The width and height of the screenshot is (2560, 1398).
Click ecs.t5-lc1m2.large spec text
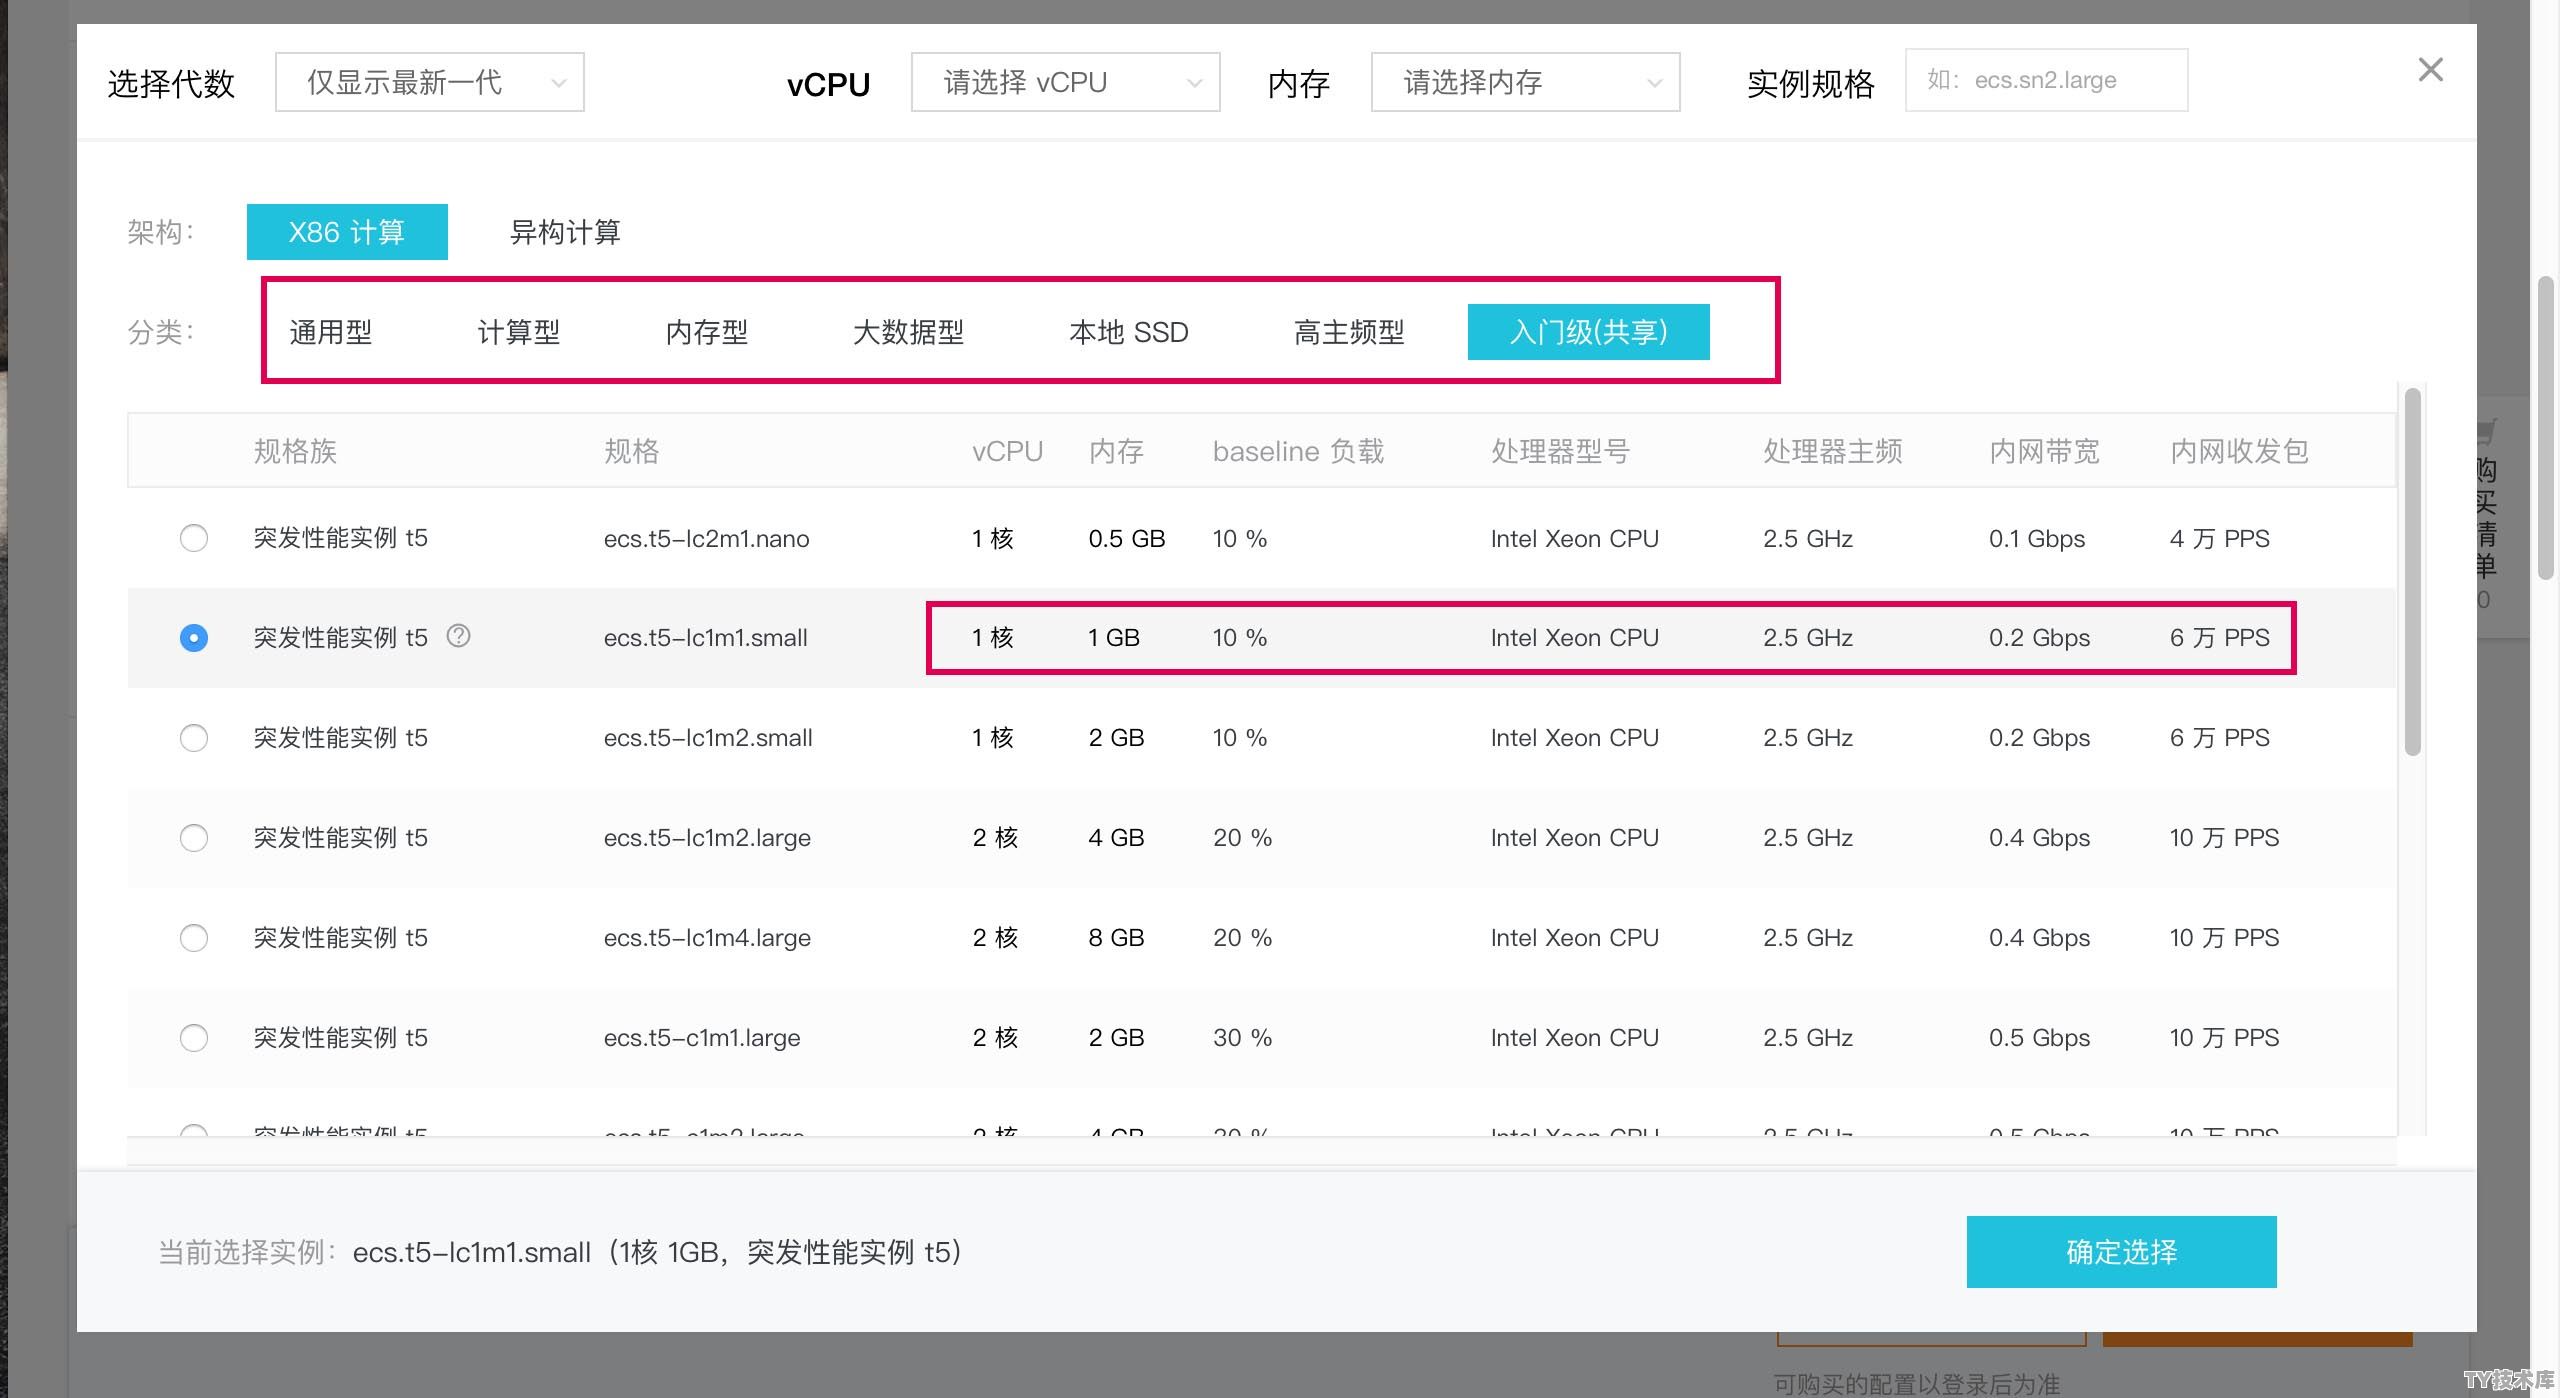pos(707,838)
